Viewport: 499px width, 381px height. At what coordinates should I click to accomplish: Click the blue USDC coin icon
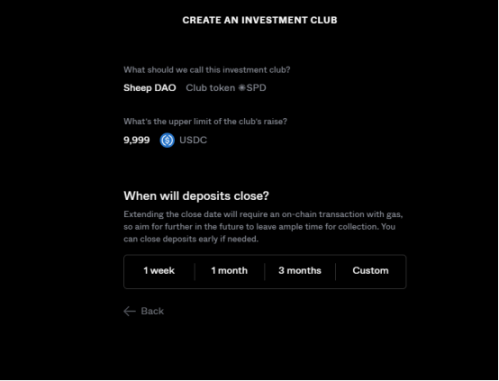click(x=167, y=140)
